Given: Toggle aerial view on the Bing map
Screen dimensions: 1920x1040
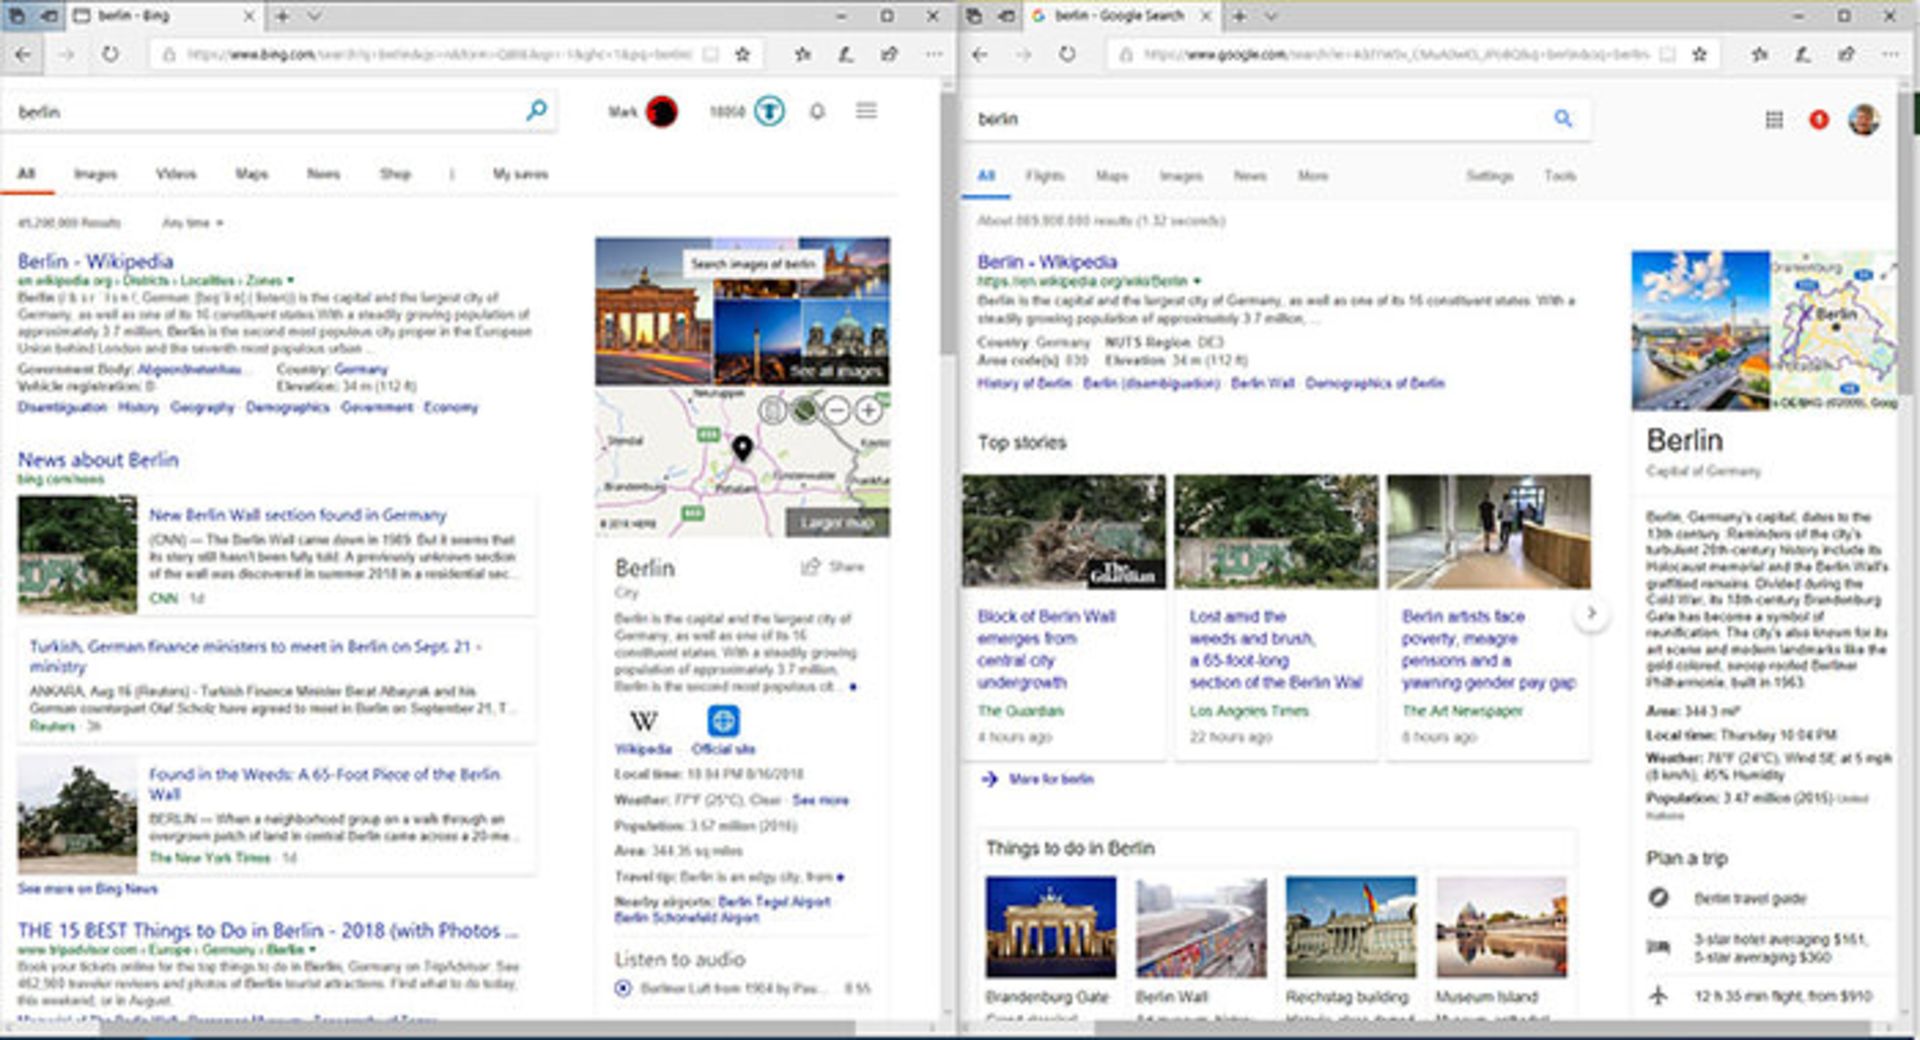Looking at the screenshot, I should click(x=804, y=410).
